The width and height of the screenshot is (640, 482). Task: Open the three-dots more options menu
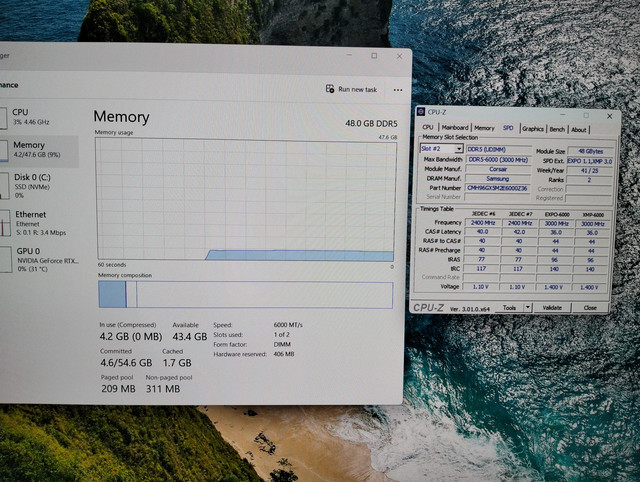click(x=398, y=90)
